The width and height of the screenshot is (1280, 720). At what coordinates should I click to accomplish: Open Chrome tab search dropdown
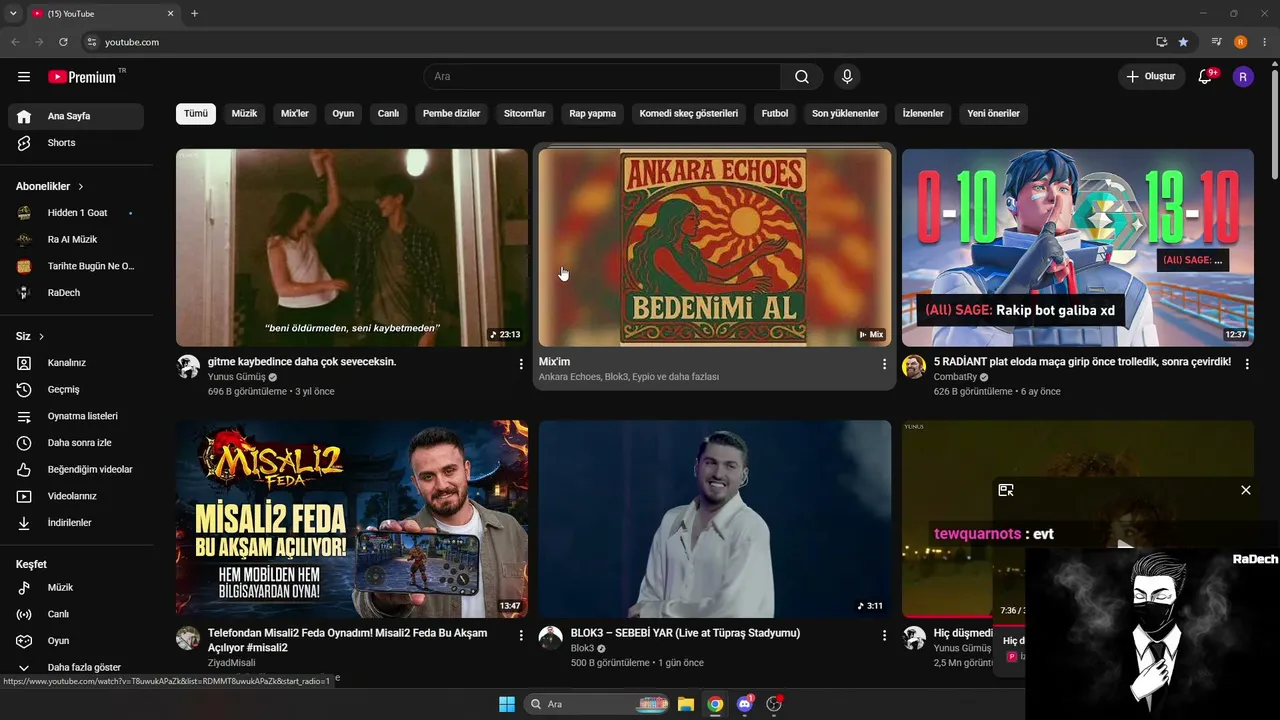click(x=13, y=13)
